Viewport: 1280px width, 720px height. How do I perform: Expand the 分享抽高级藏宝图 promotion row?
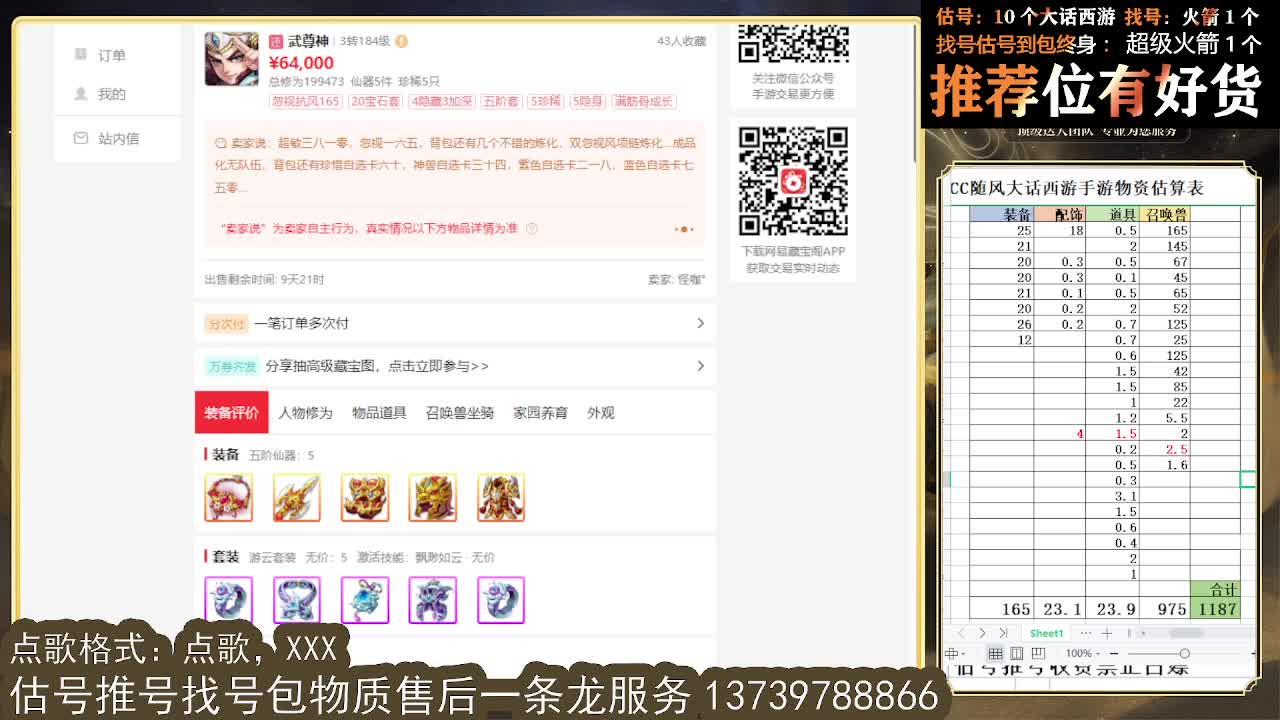tap(455, 366)
